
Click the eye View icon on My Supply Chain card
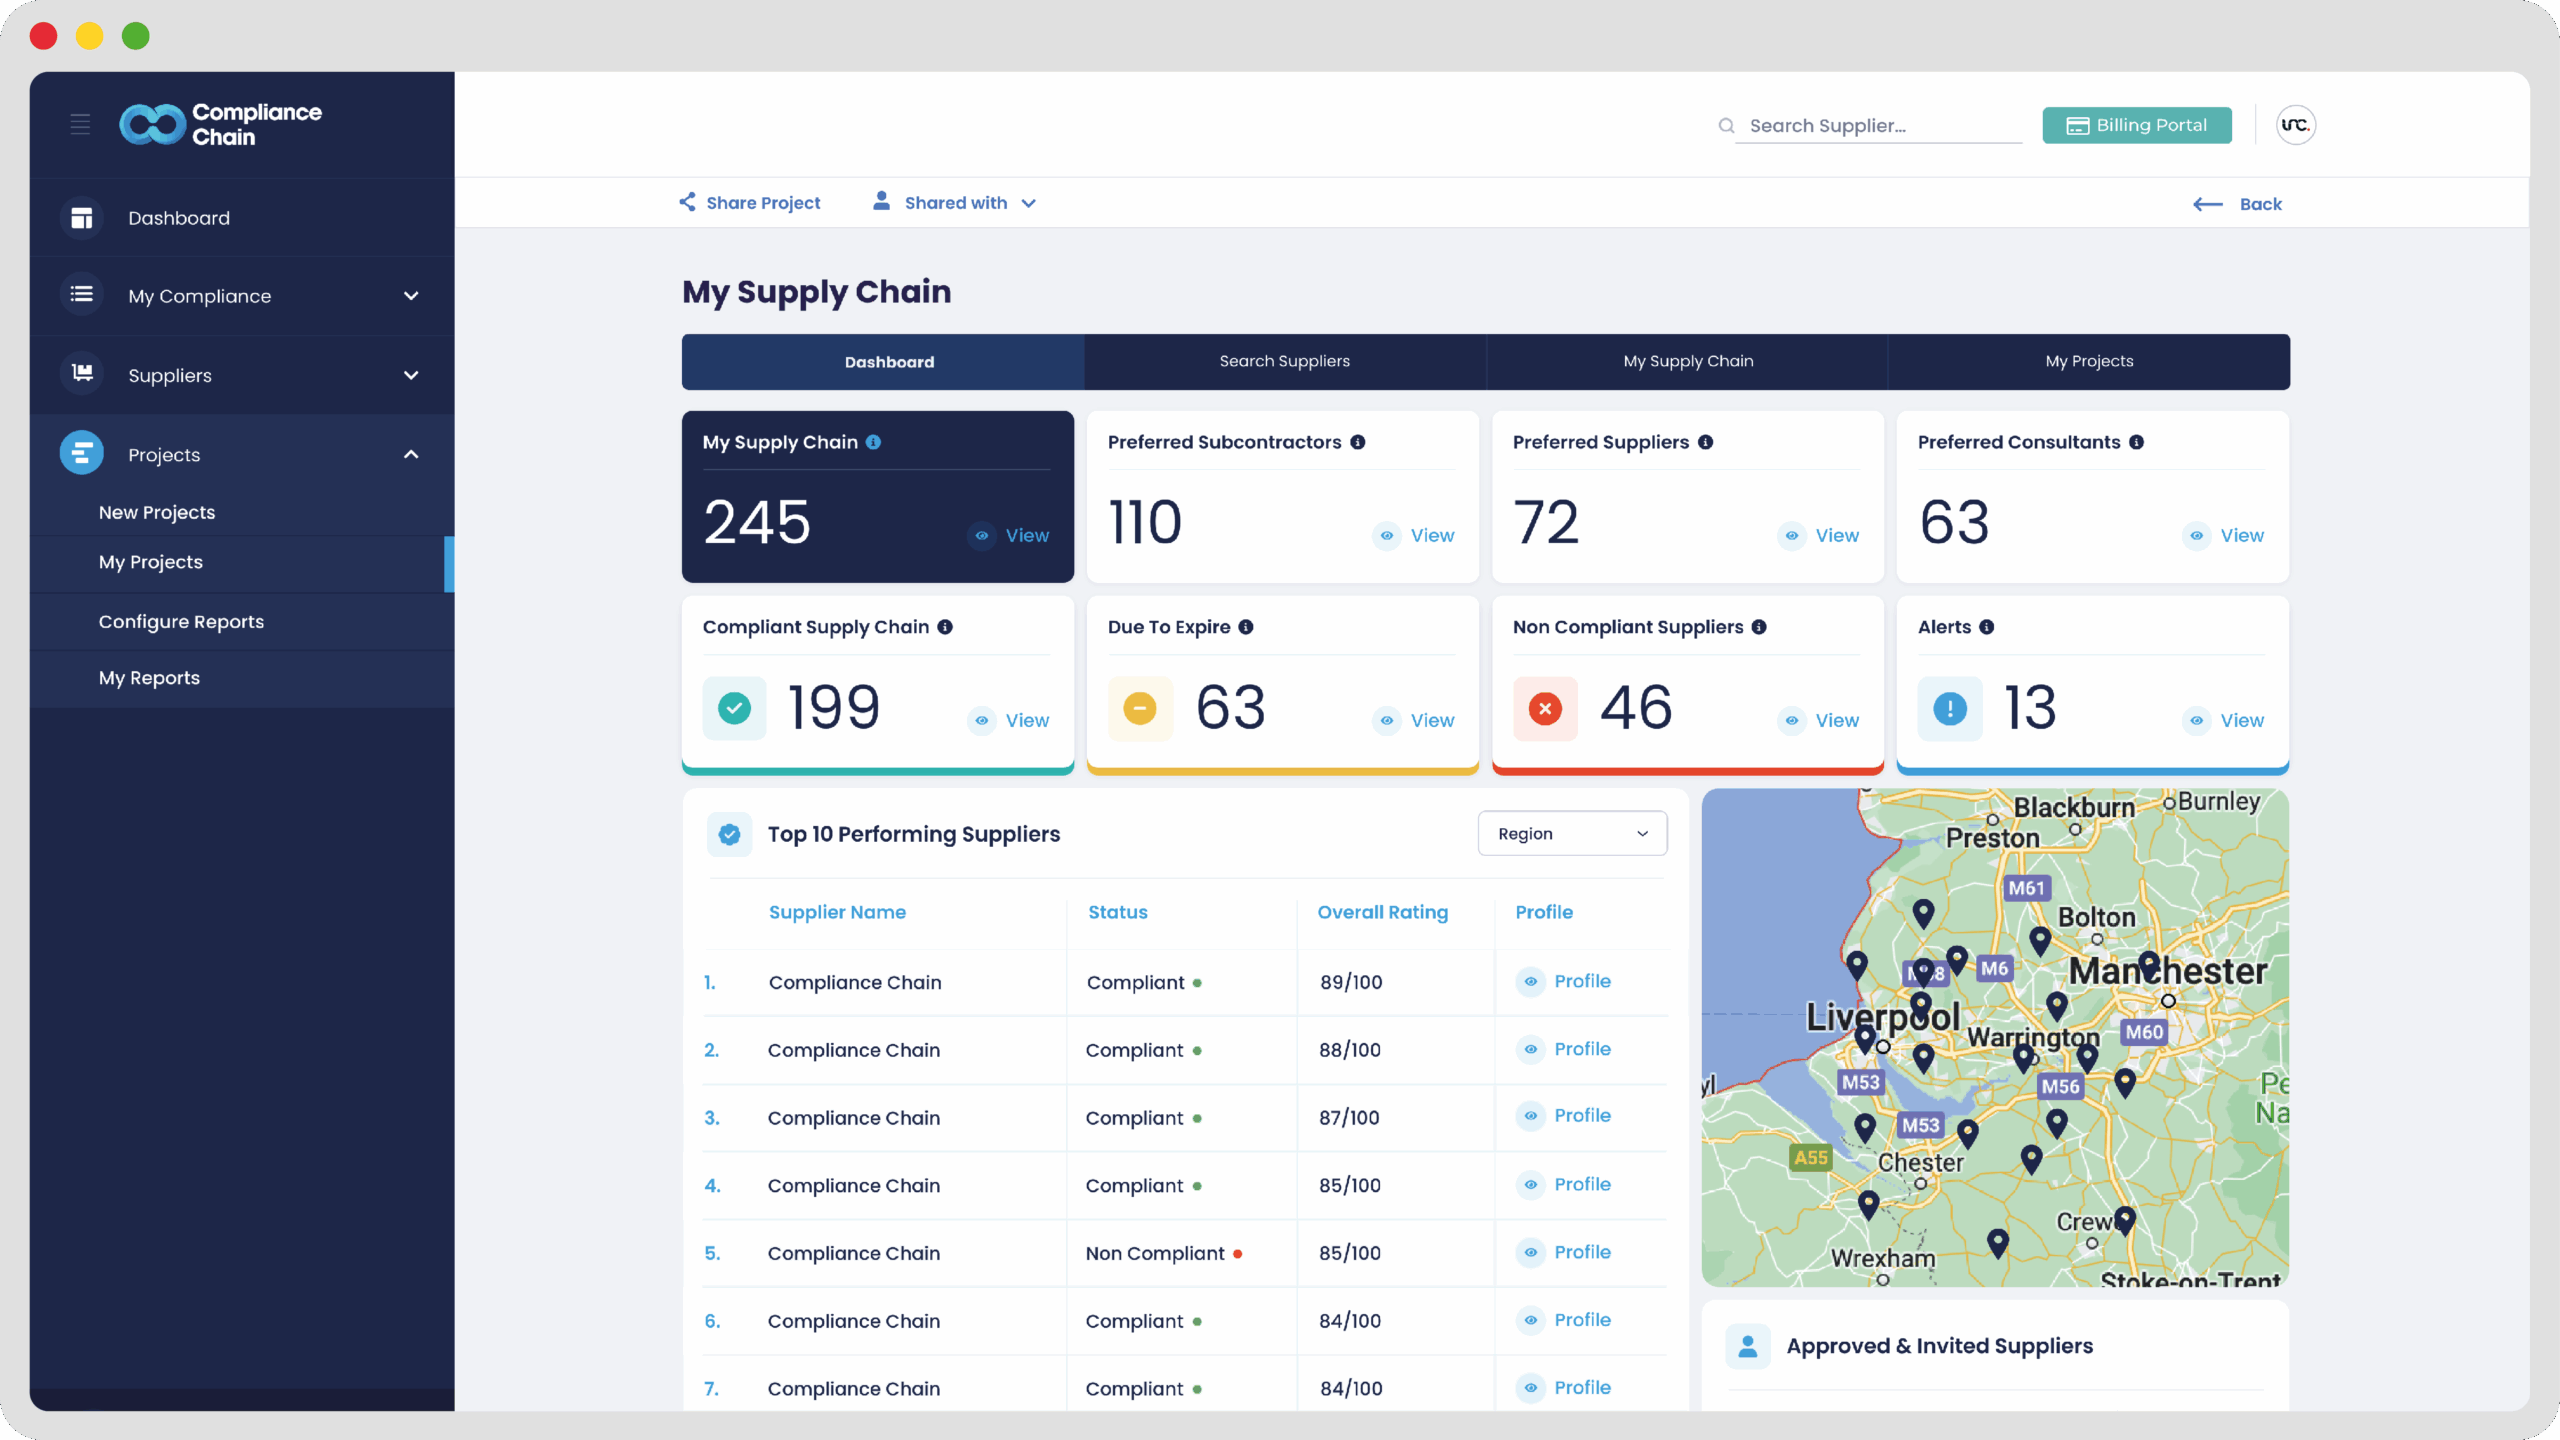pos(982,536)
